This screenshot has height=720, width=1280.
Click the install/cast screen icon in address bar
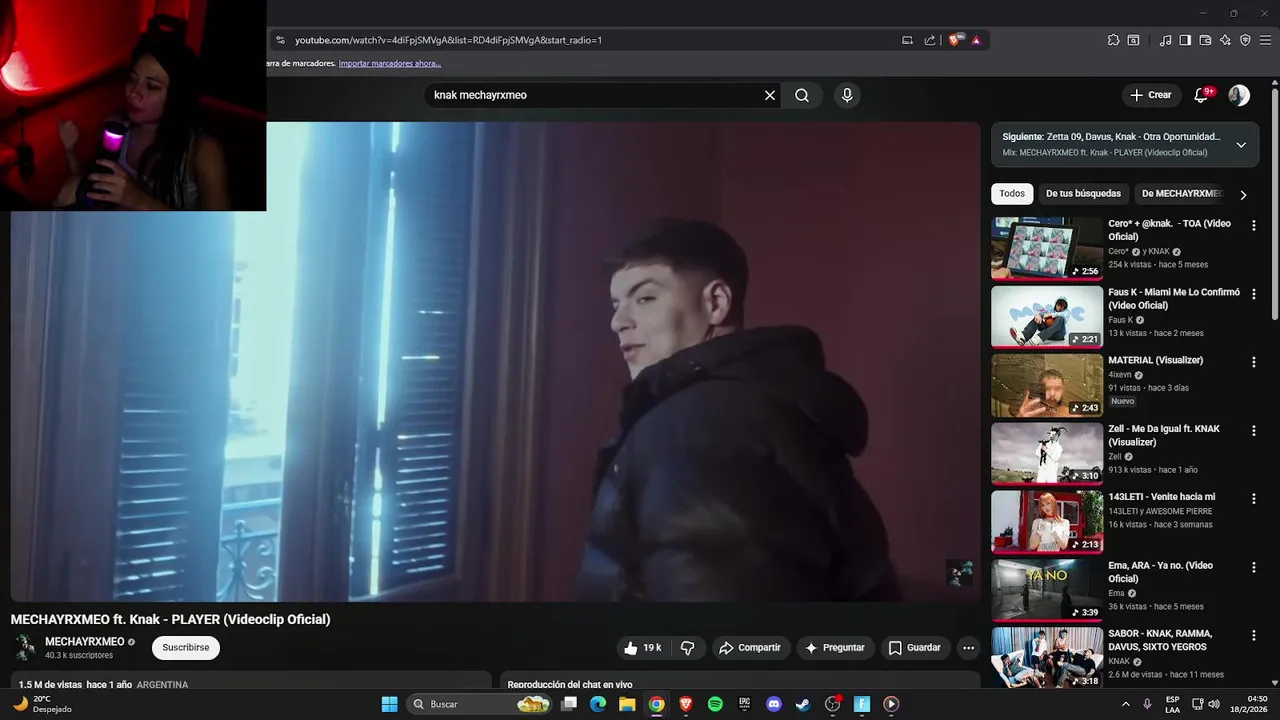[x=907, y=40]
